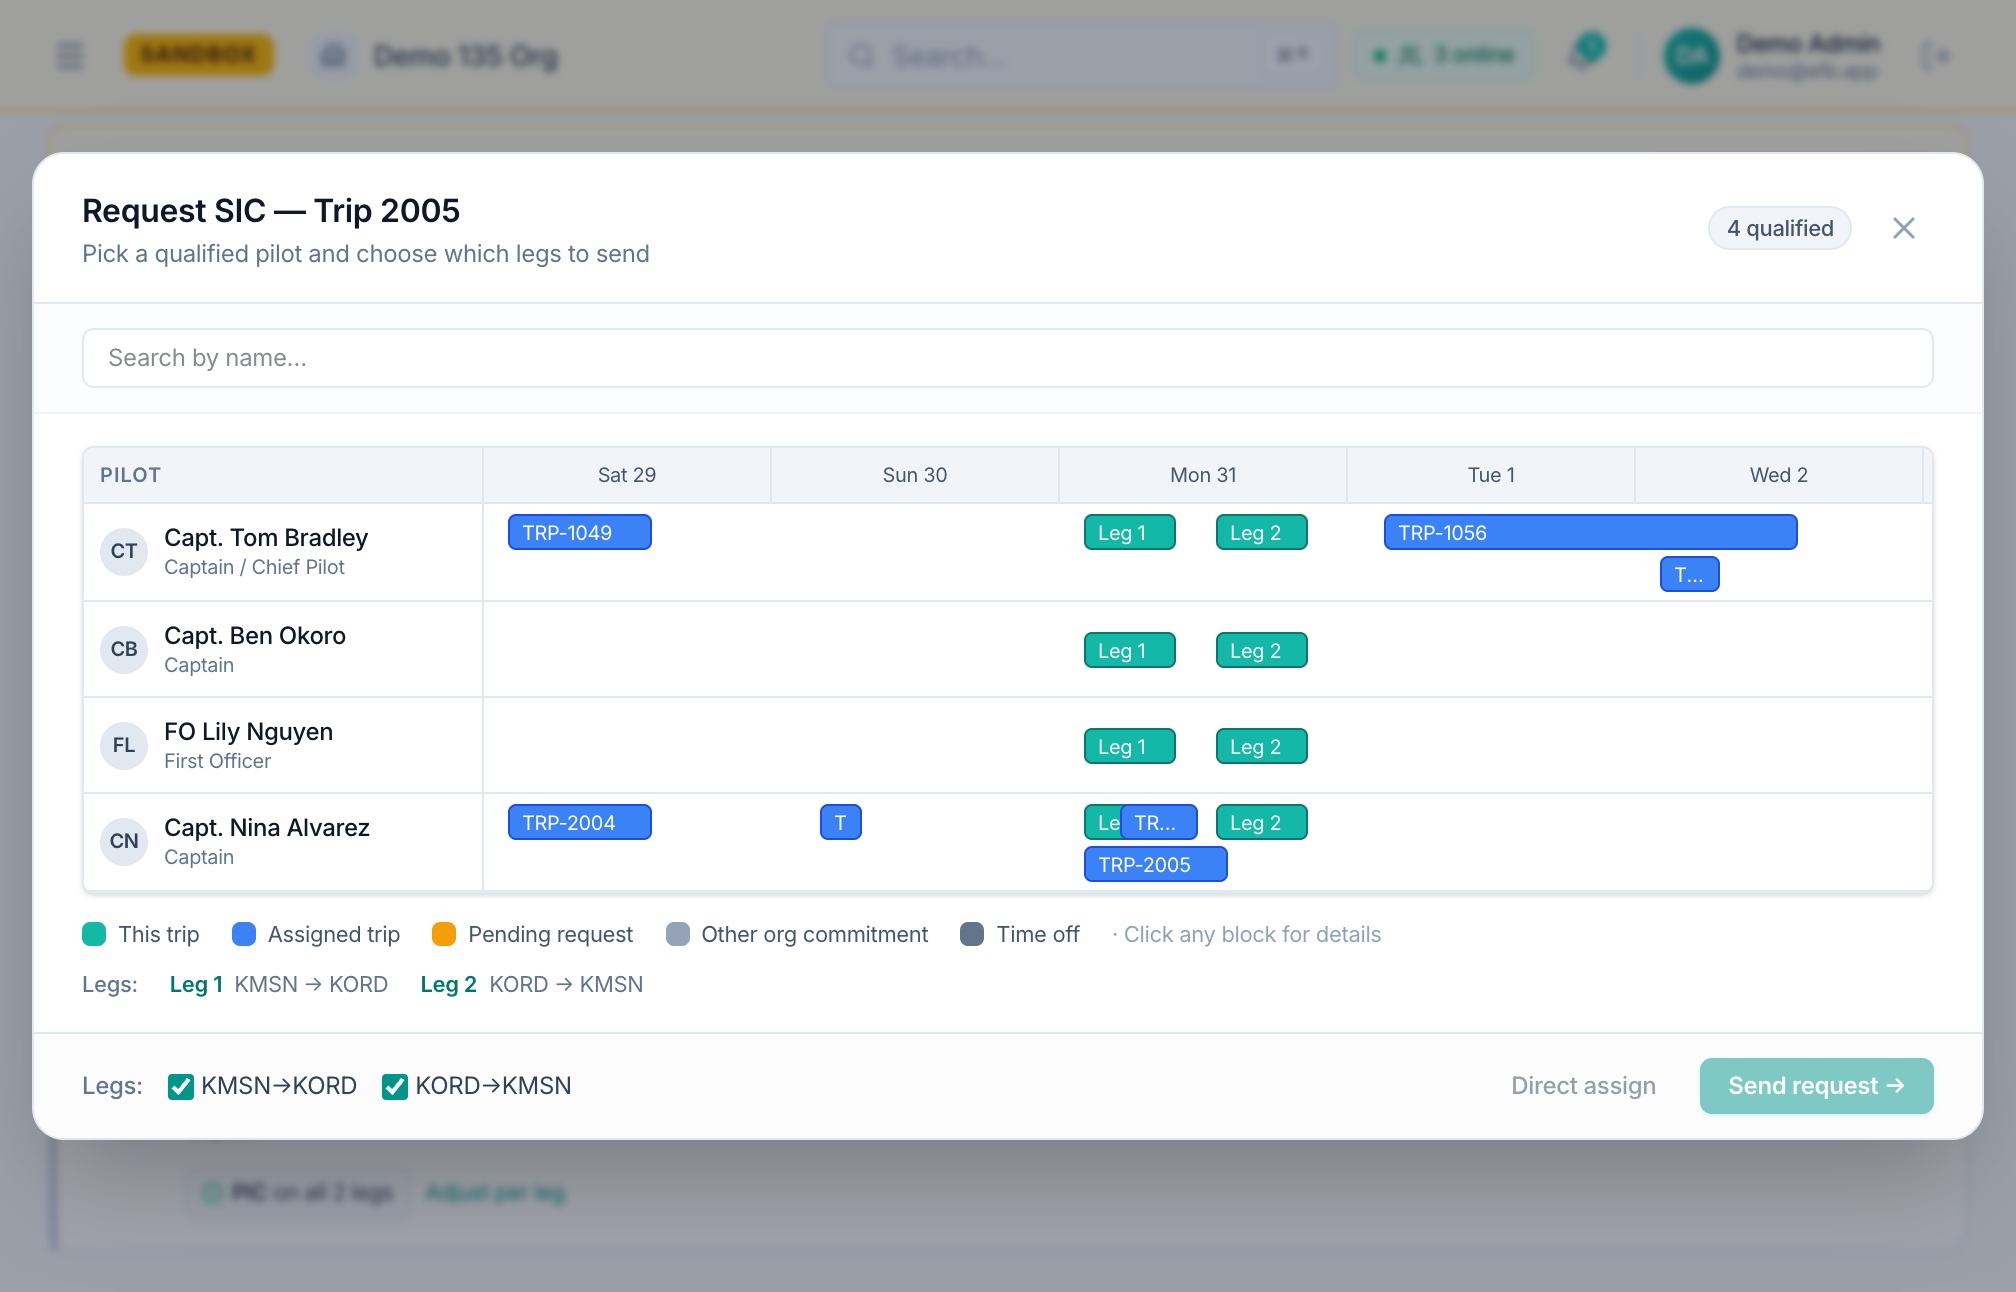Click the TR... block overlapping Nina's Leg 1
Screen dimensions: 2016x1292
pos(1159,823)
